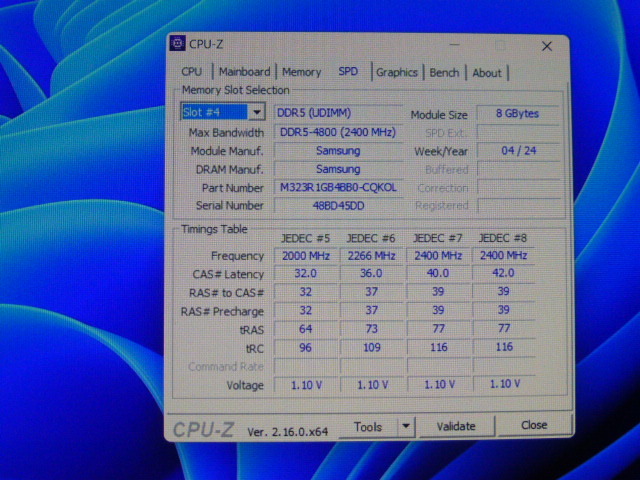Click the JEDEC #5 column header

tap(305, 238)
